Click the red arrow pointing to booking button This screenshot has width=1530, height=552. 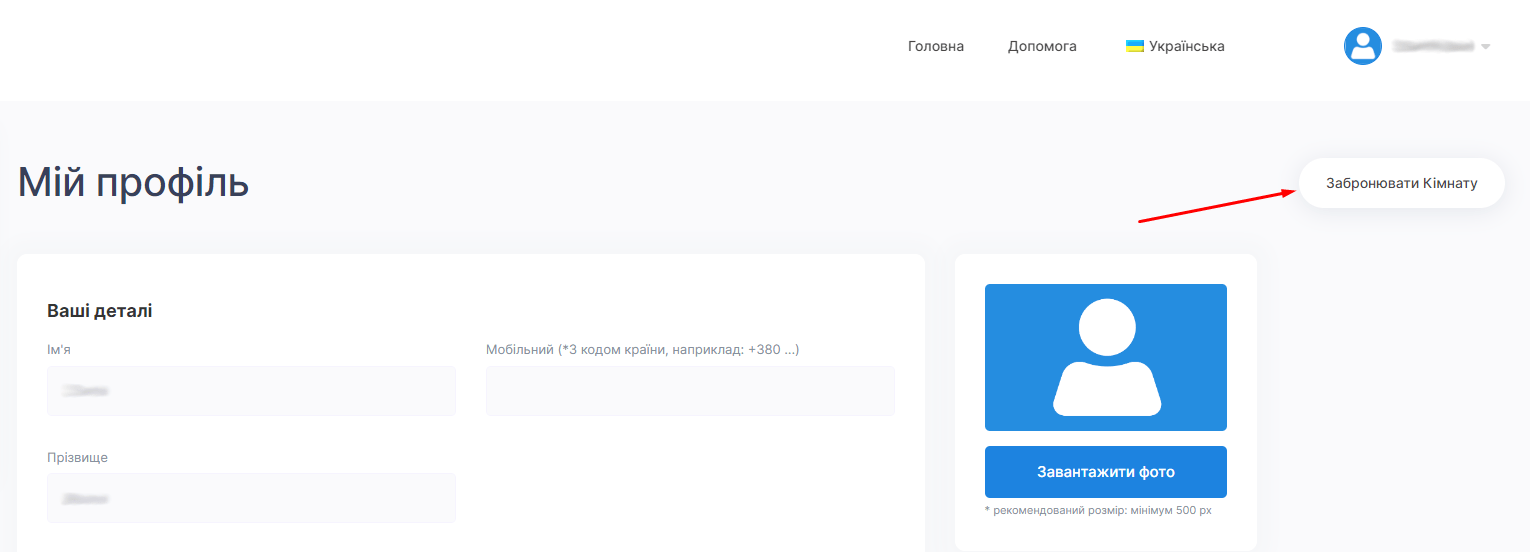click(x=1217, y=206)
